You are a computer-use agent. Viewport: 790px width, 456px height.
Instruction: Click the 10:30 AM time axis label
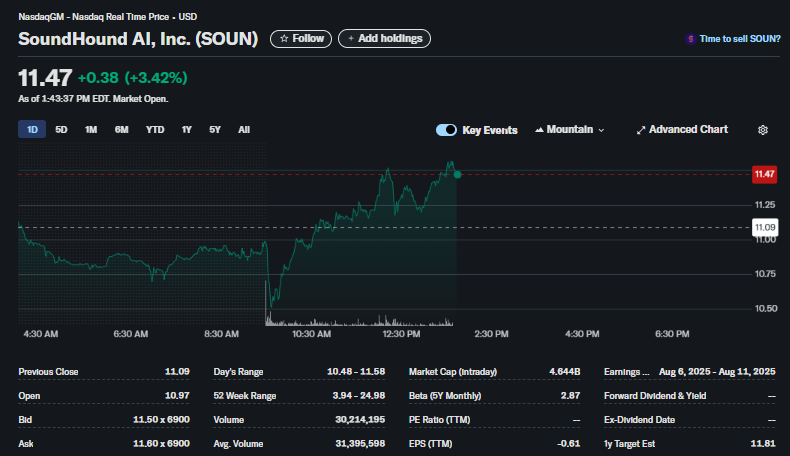[311, 334]
